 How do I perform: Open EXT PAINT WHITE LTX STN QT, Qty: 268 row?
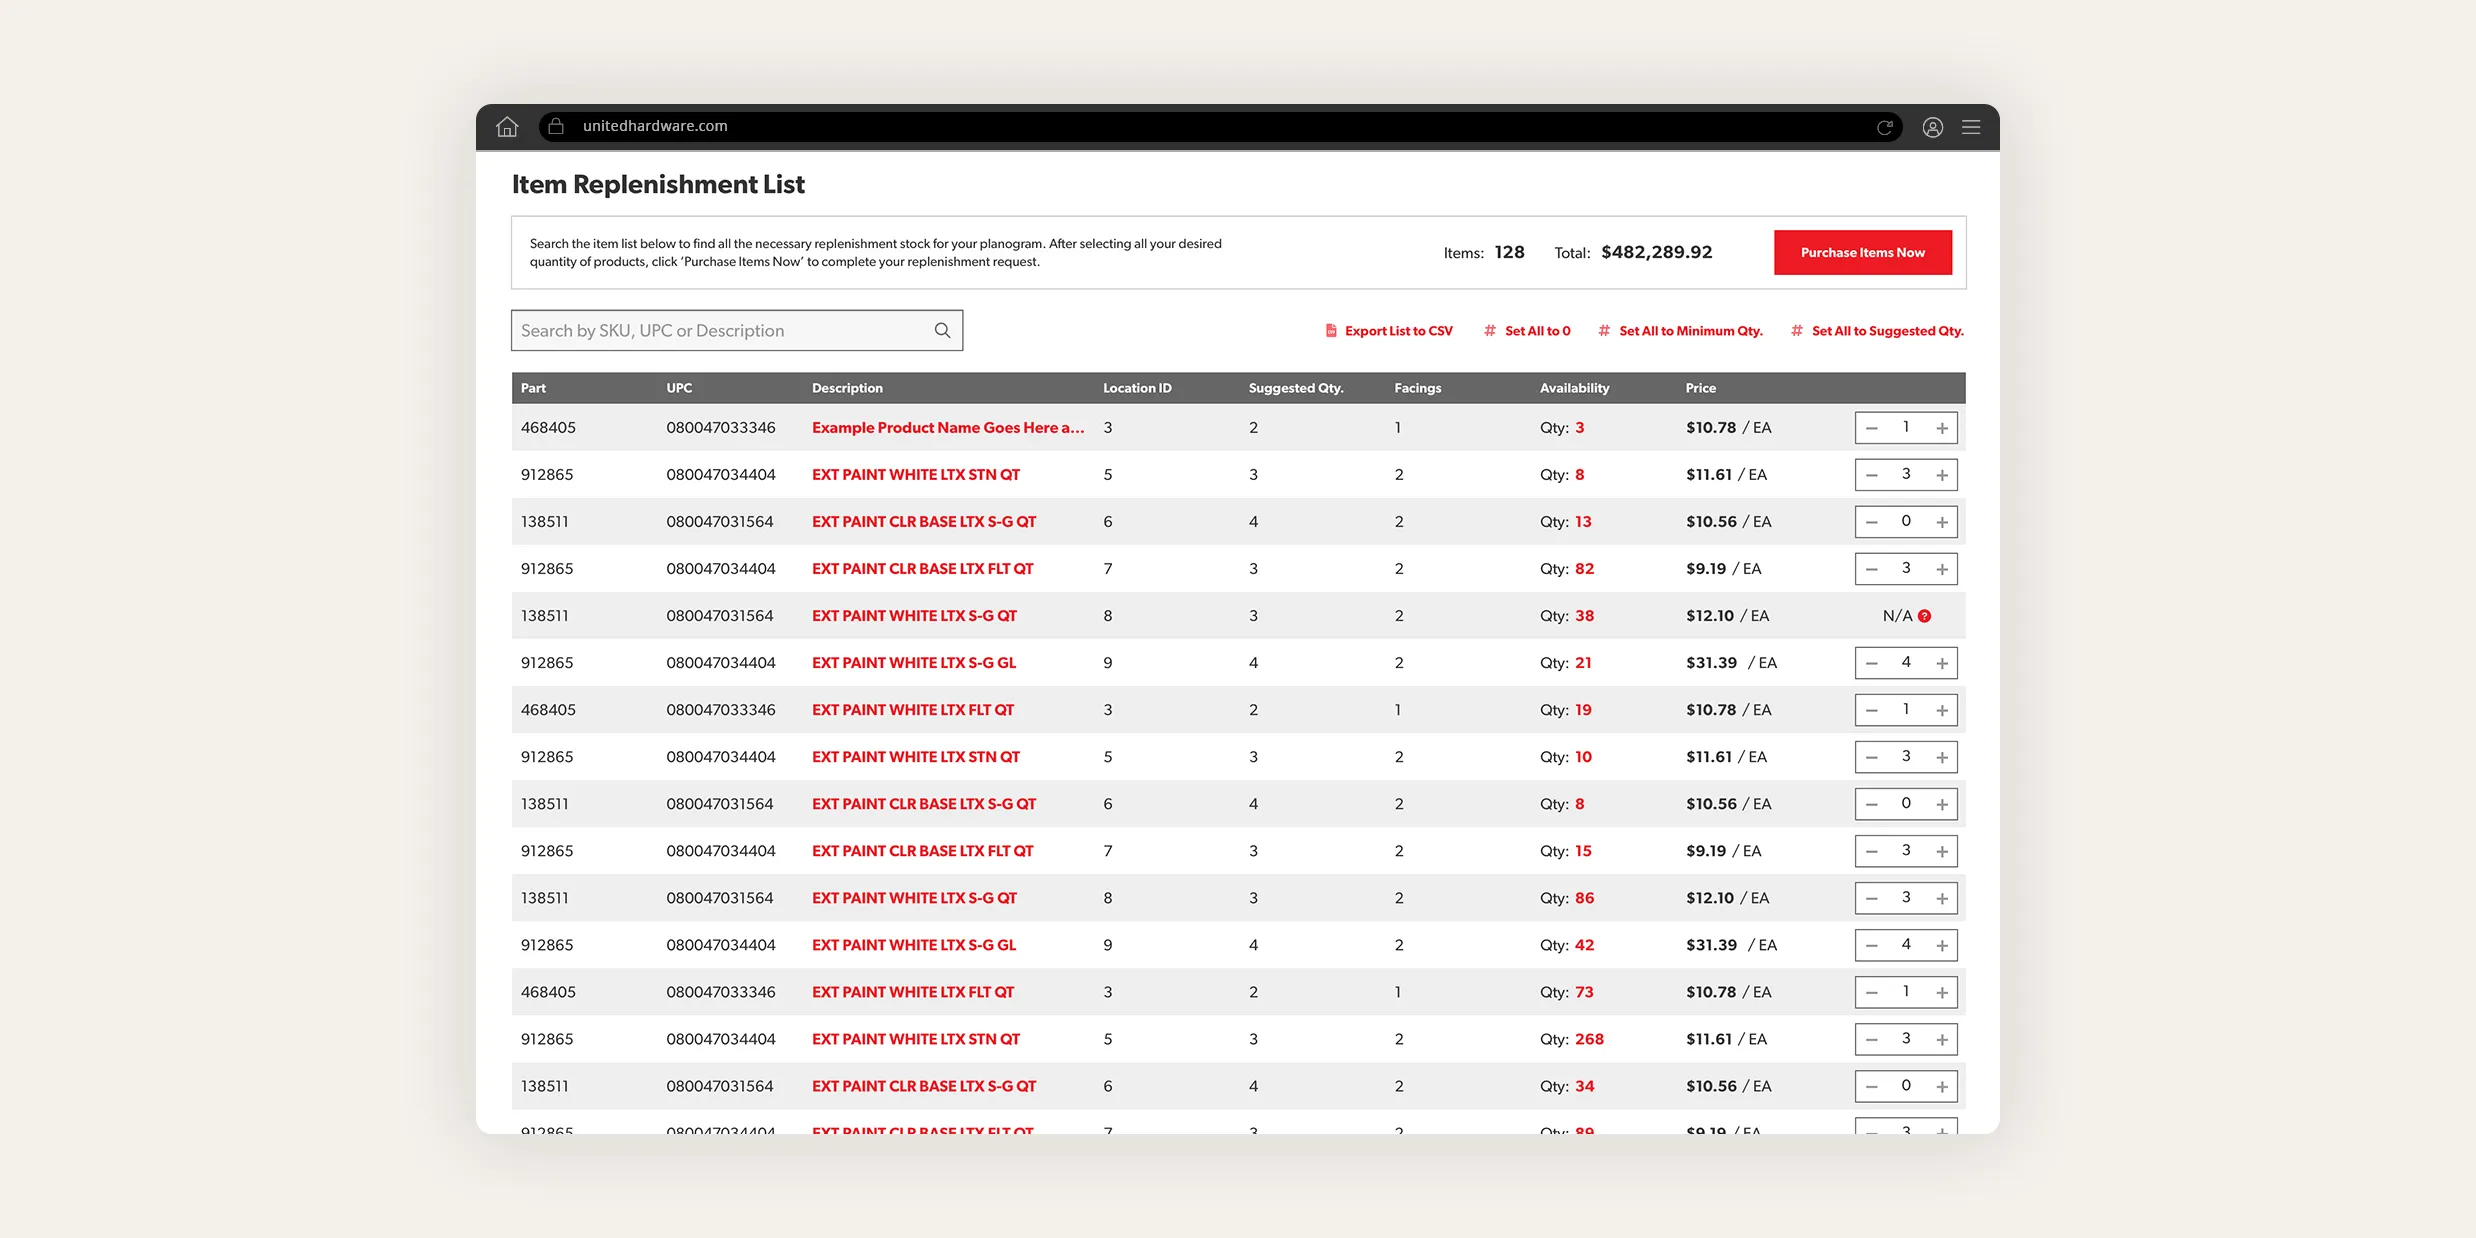(916, 1039)
